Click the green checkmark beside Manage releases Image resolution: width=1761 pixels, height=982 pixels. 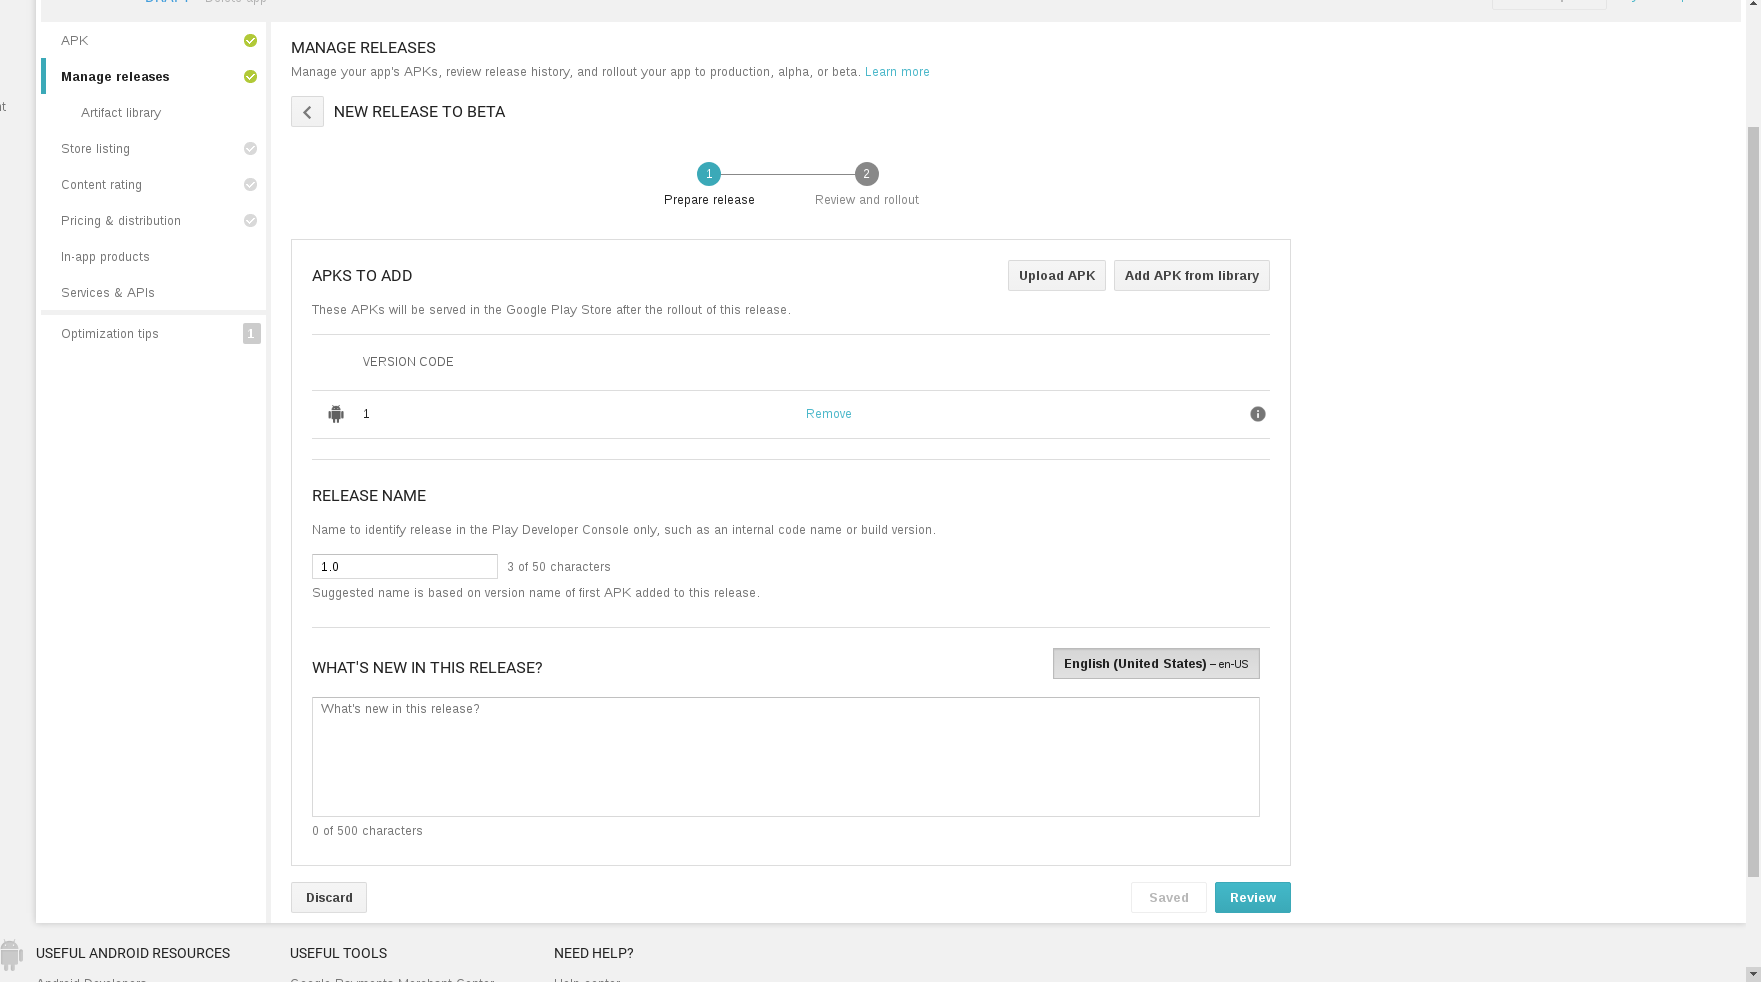(250, 77)
